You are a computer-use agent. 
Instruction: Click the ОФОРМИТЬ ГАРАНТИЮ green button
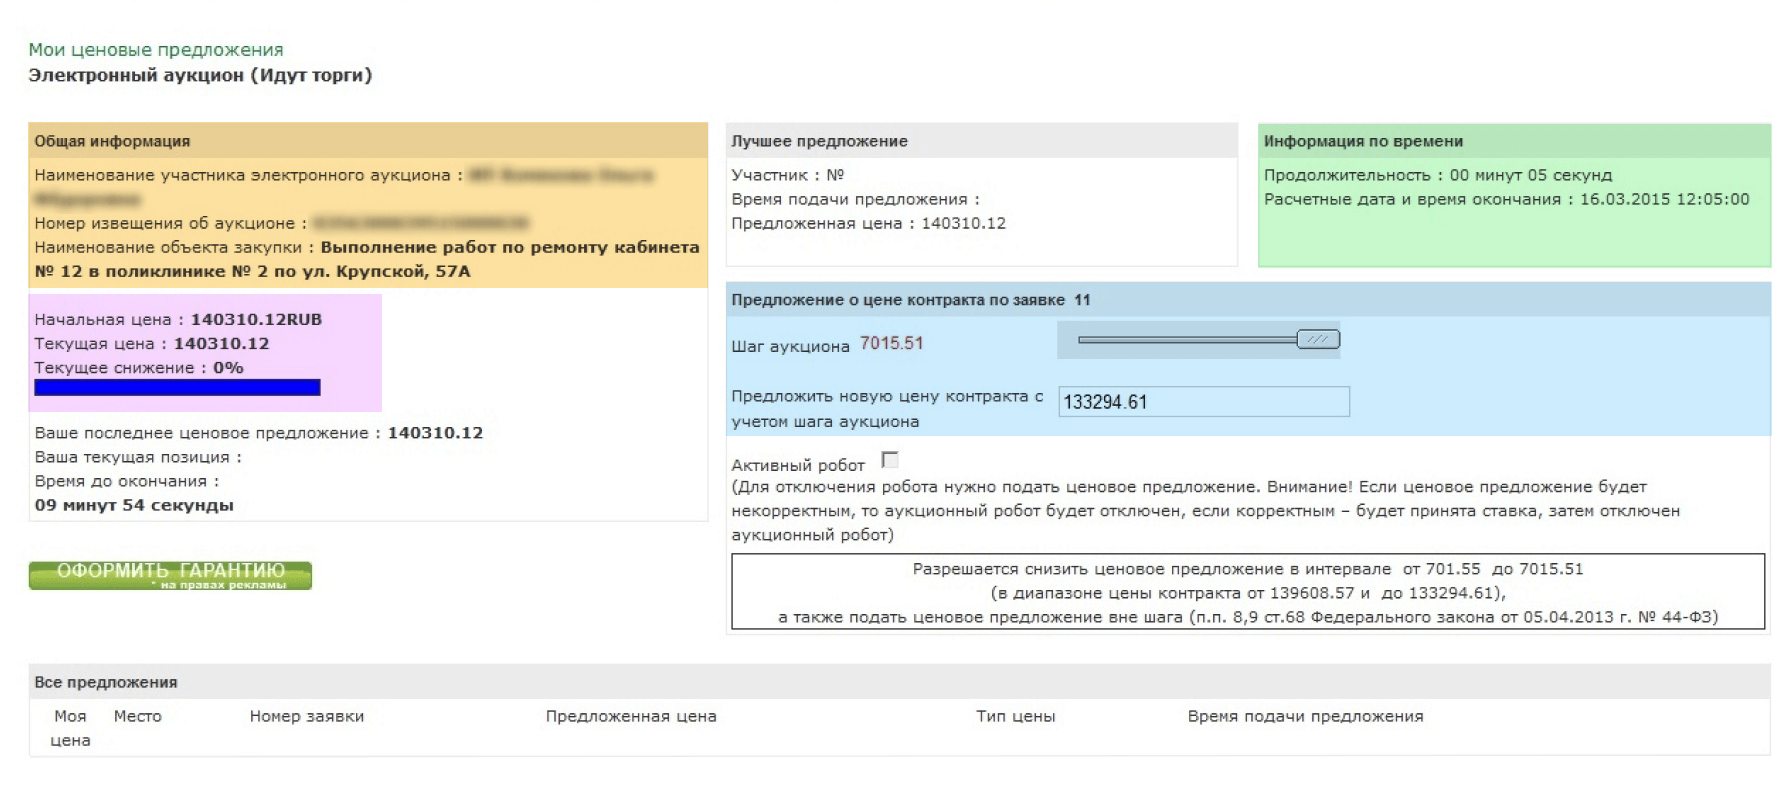[x=170, y=575]
